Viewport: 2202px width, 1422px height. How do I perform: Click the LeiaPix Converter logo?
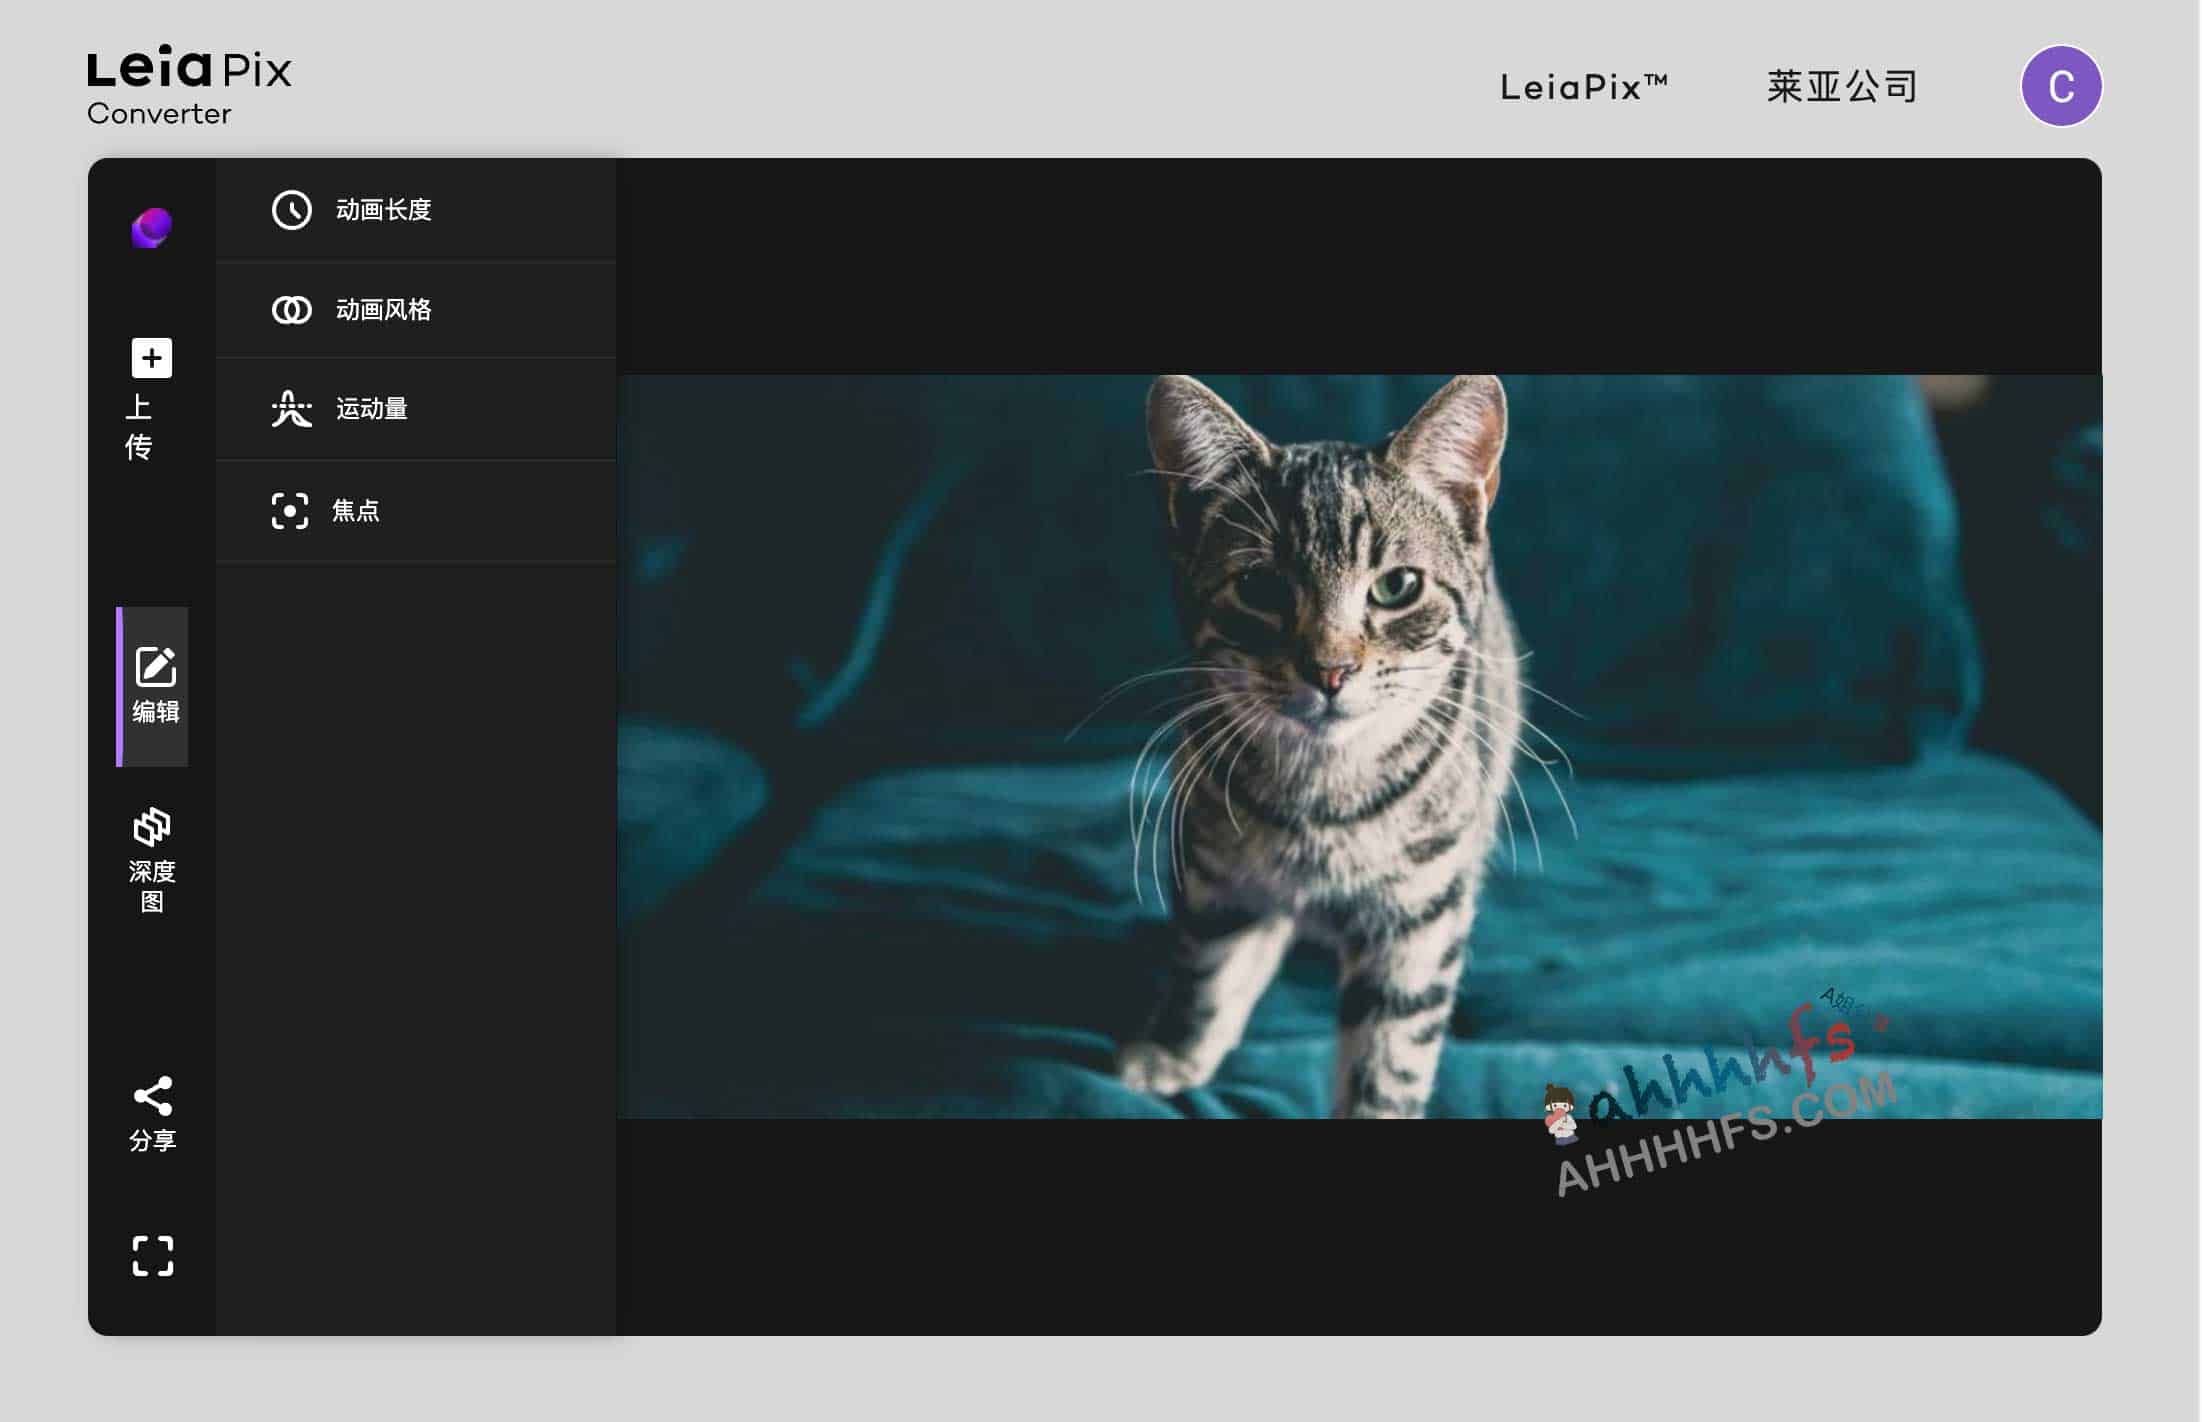(x=189, y=85)
